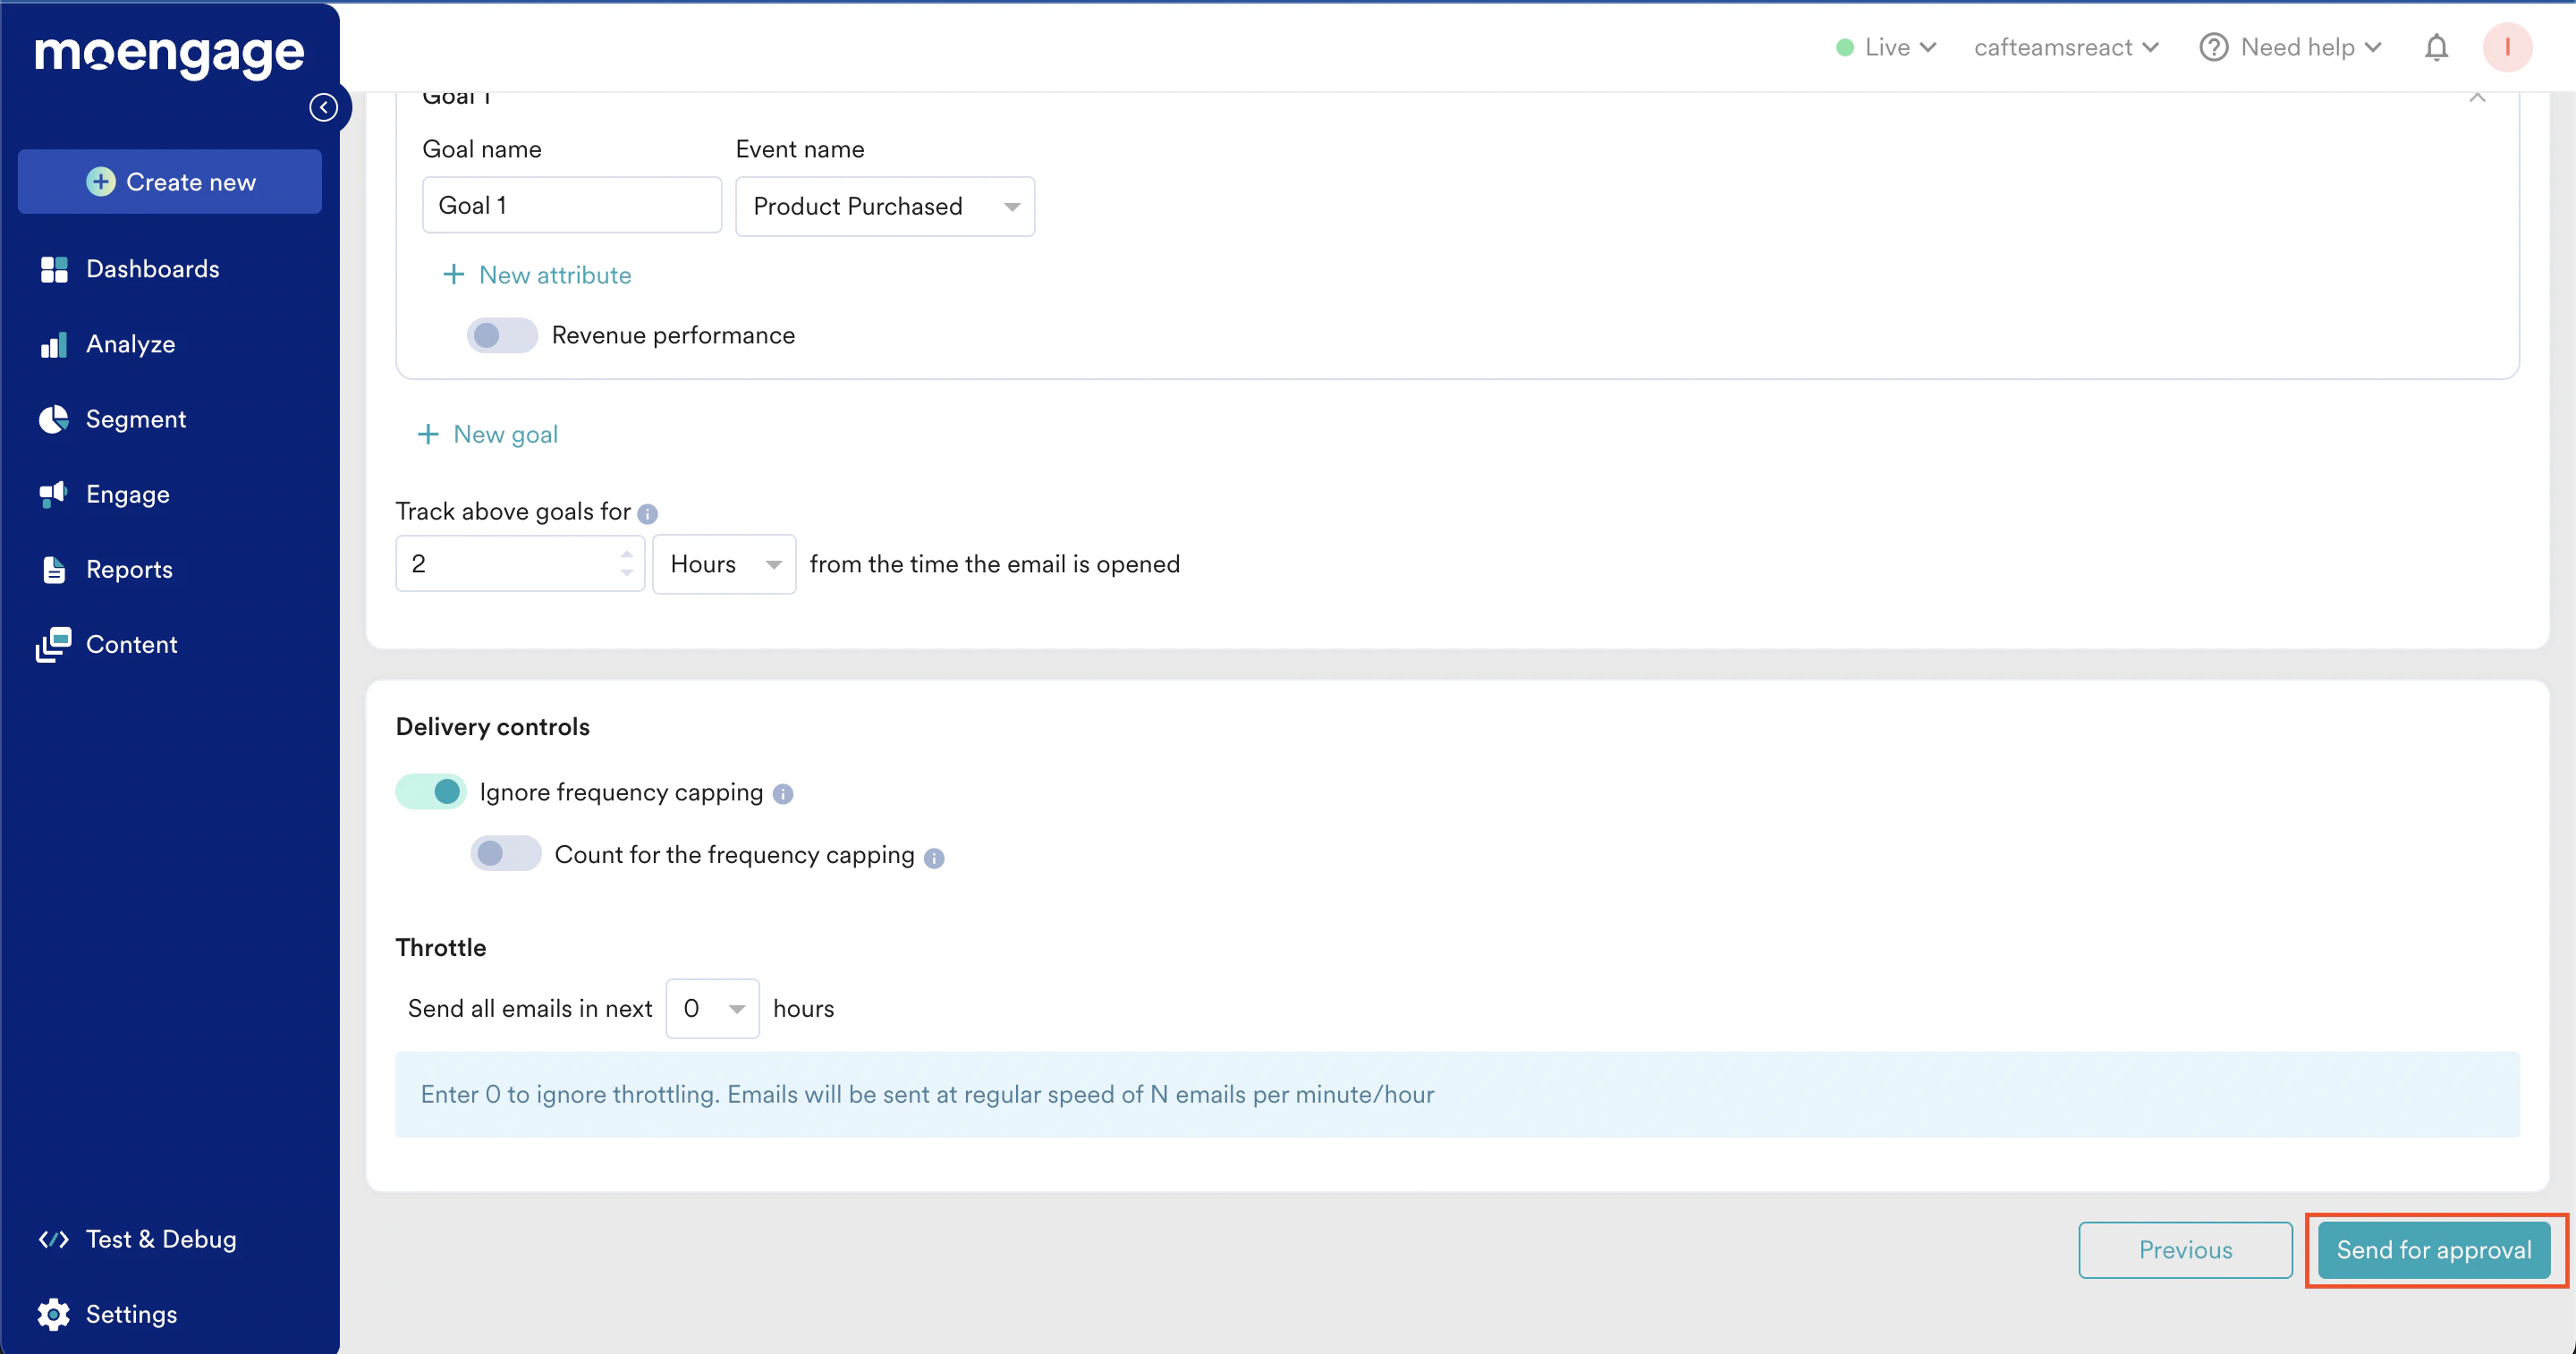Open the Need help menu
Screen dimensions: 2576x1354
pyautogui.click(x=2291, y=47)
